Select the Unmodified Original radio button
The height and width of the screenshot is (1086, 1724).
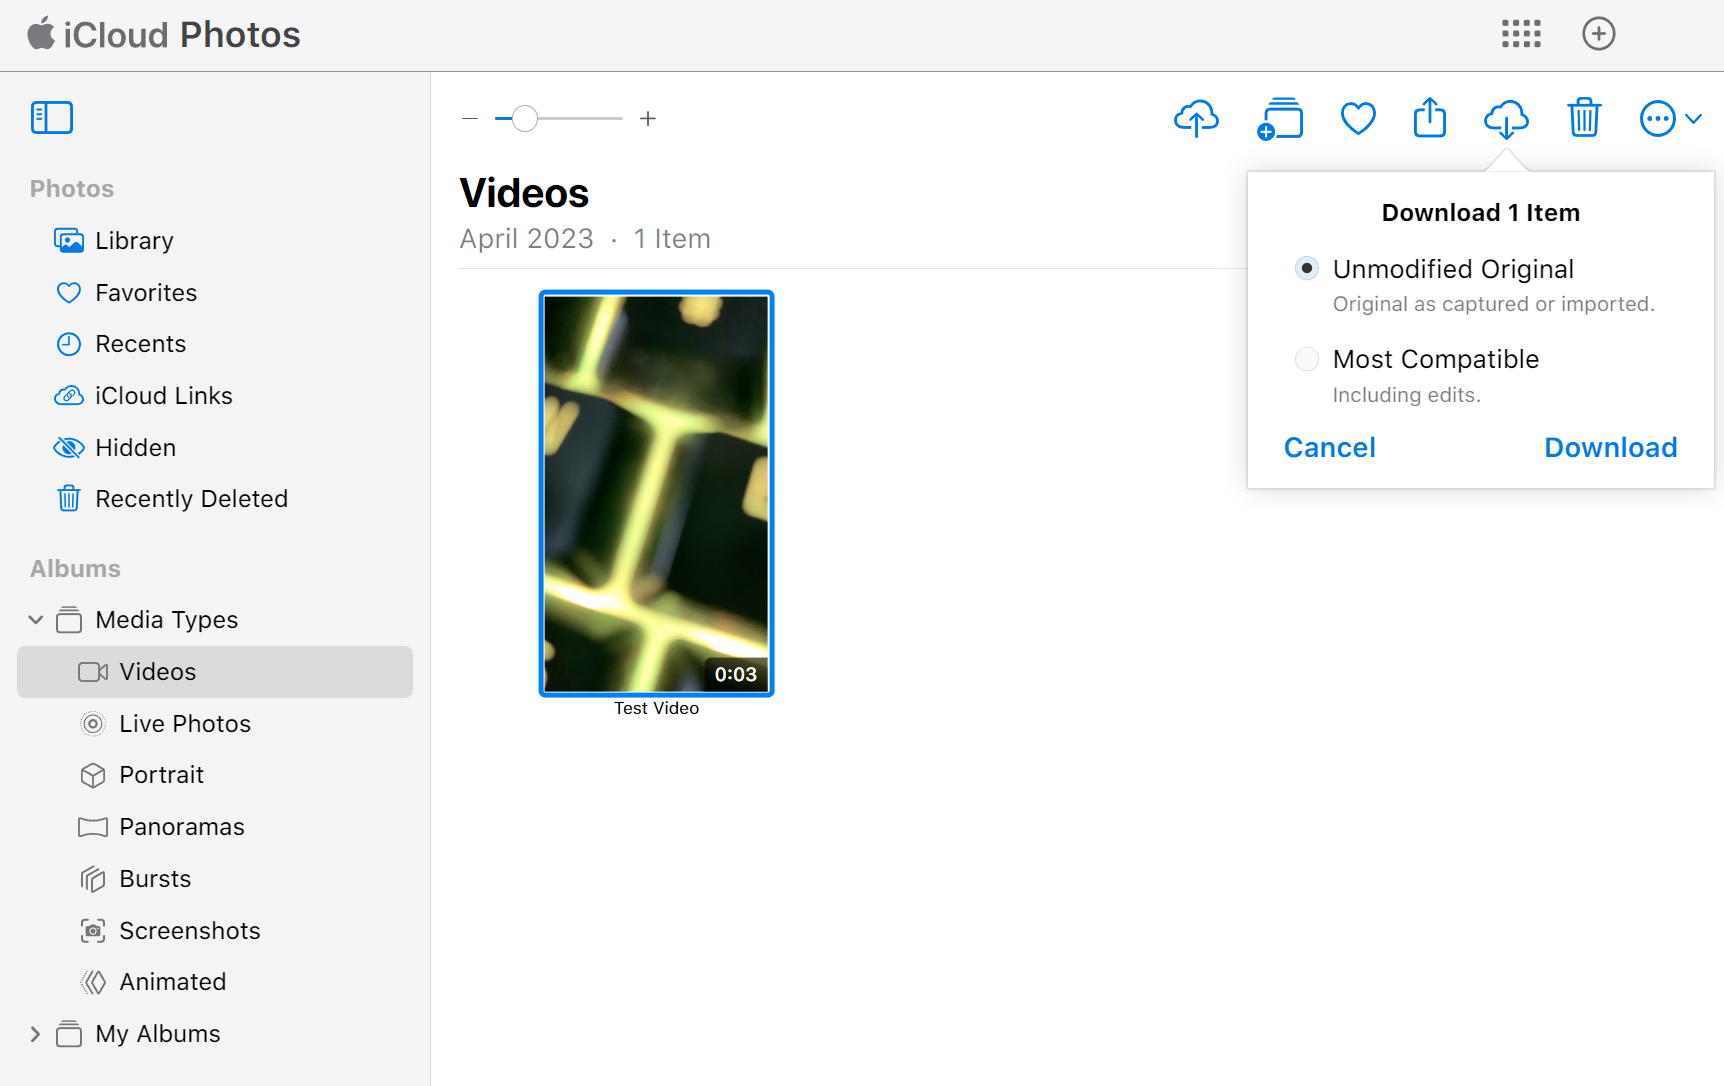coord(1306,268)
